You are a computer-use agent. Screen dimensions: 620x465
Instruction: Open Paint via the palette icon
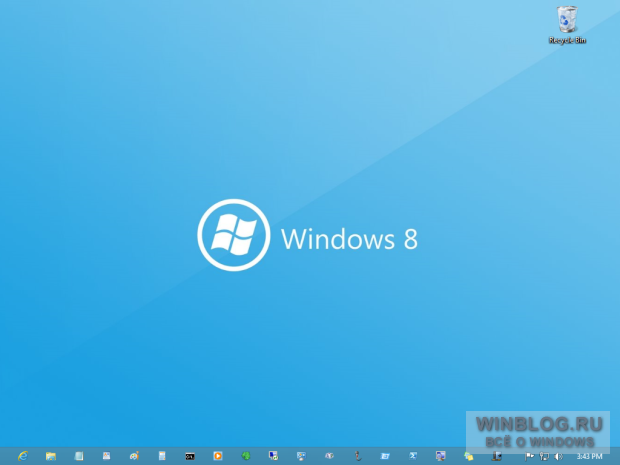[x=134, y=456]
